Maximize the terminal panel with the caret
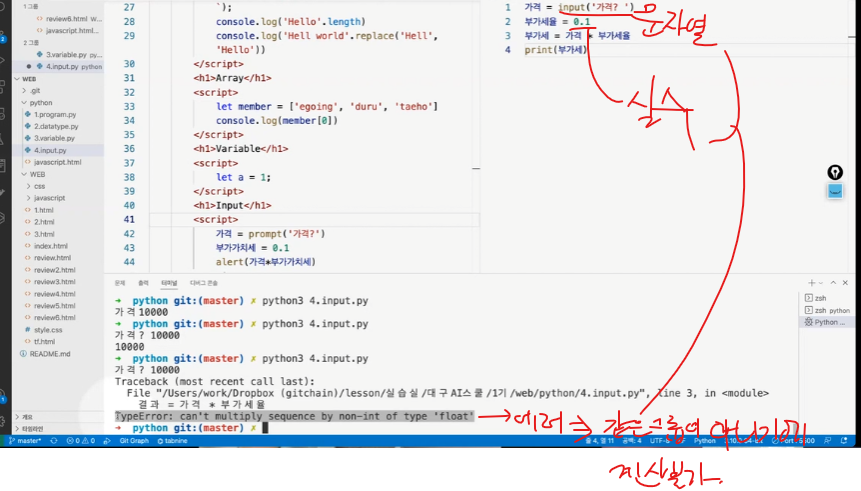 tap(833, 283)
